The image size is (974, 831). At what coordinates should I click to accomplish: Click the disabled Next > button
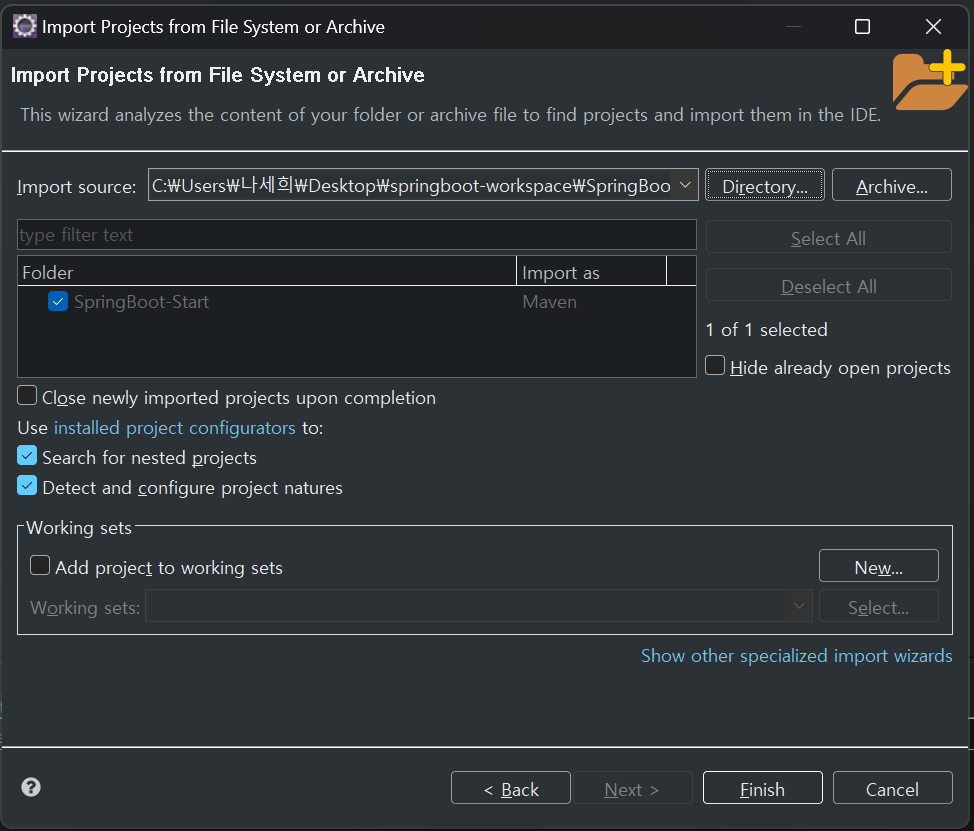[632, 788]
